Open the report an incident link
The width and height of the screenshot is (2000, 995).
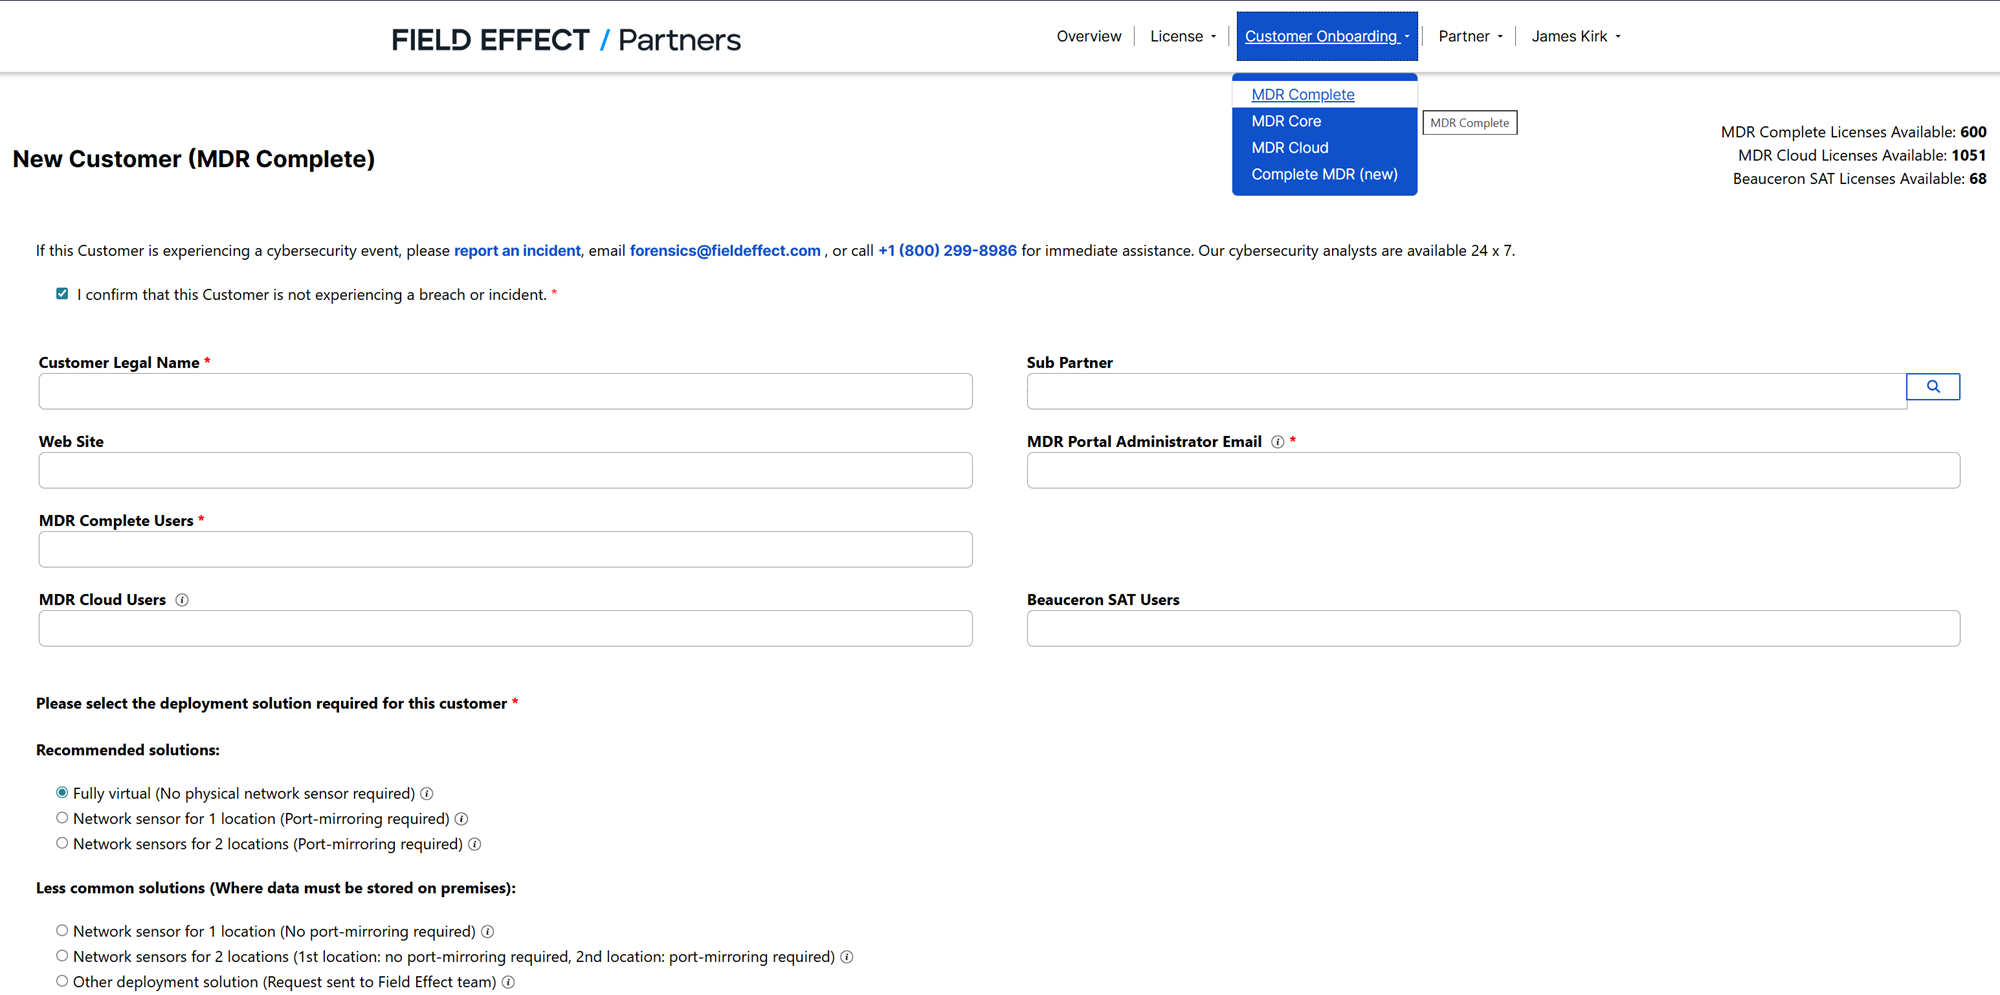click(517, 251)
